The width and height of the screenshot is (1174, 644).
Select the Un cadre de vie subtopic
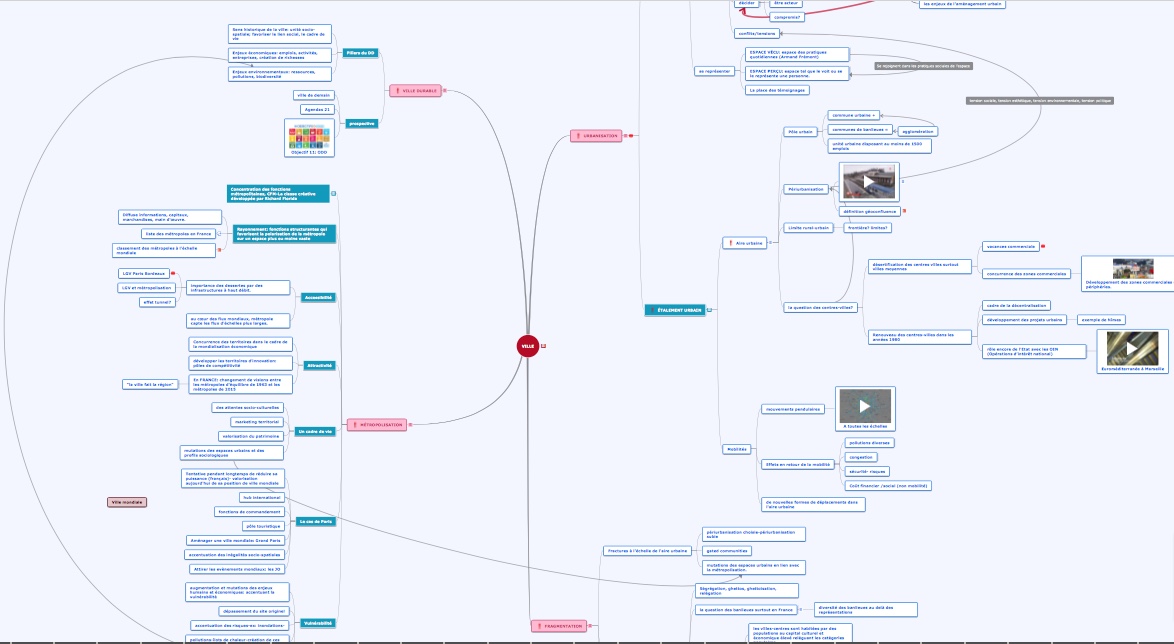point(315,431)
